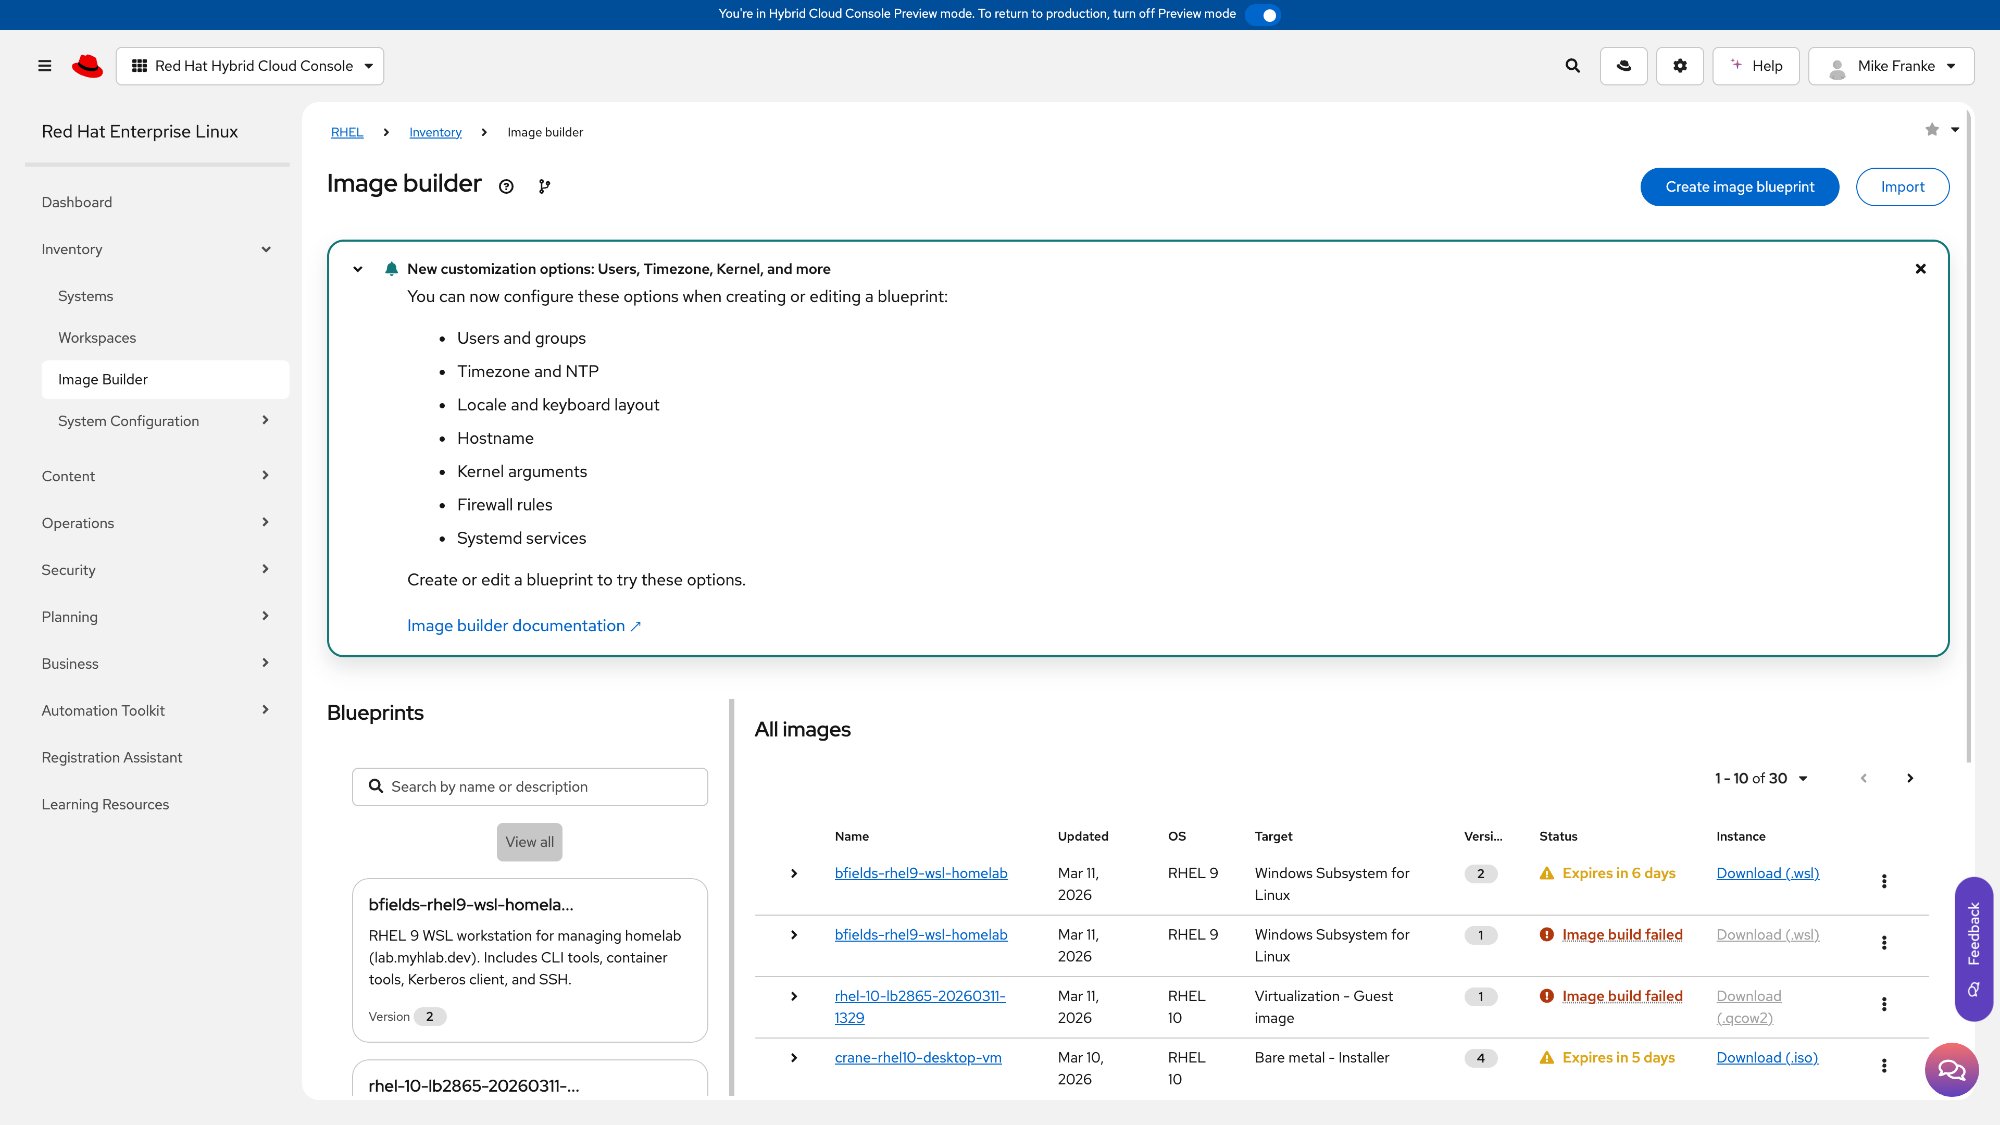The height and width of the screenshot is (1125, 2000).
Task: Click the release notes branch icon next to Image builder
Action: click(543, 186)
